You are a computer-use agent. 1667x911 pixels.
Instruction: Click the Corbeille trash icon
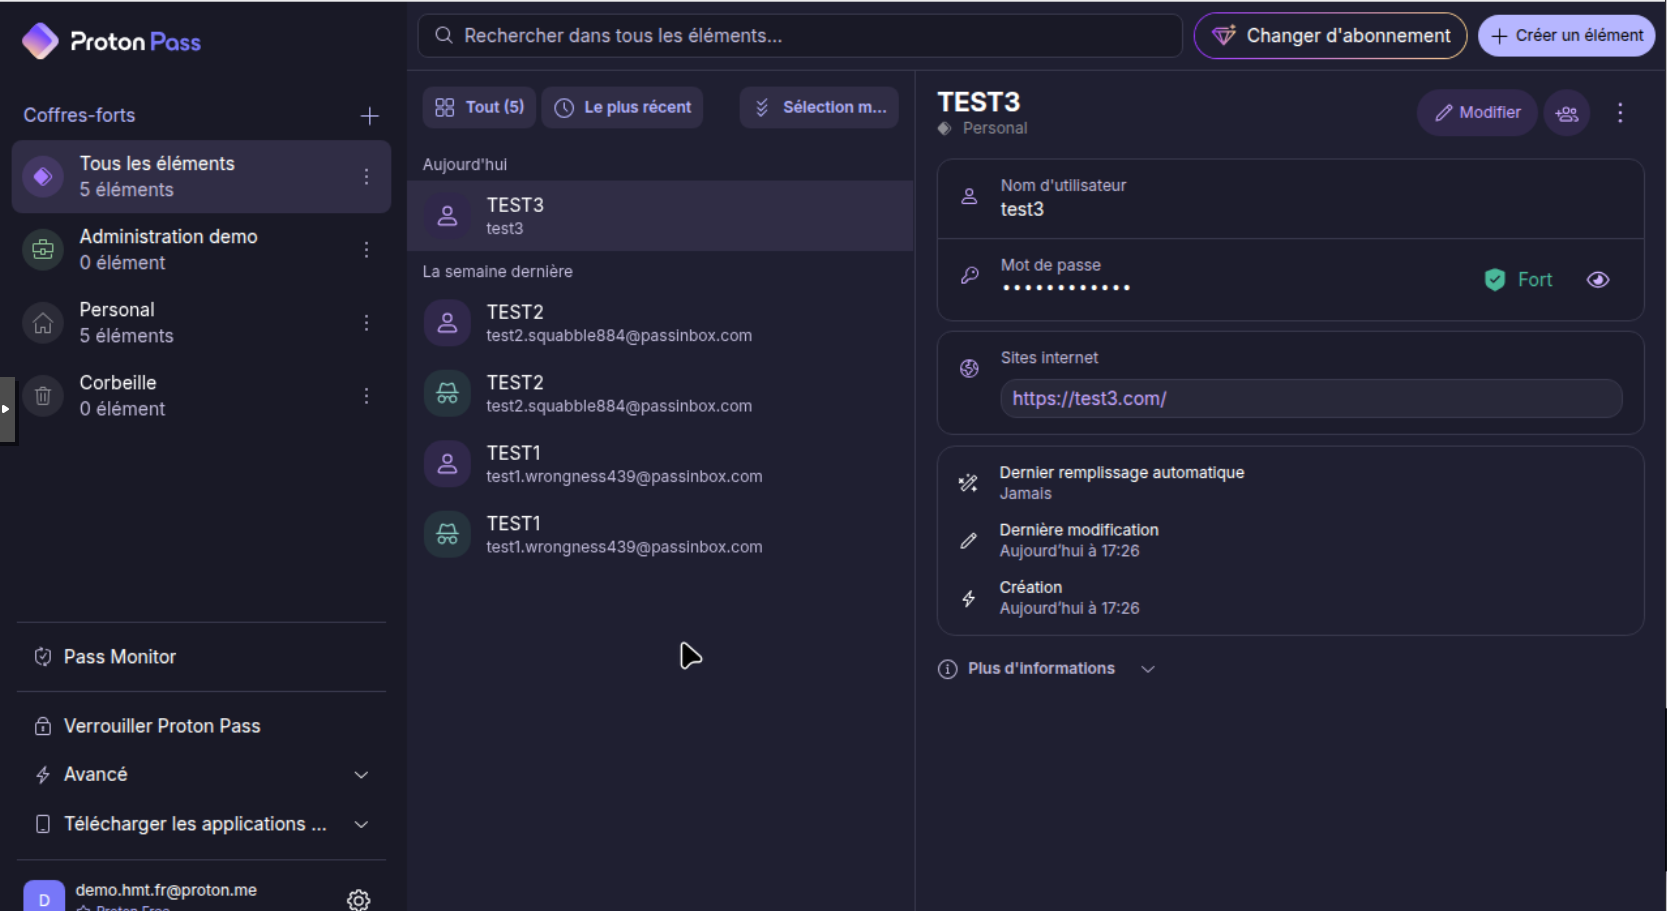coord(43,396)
